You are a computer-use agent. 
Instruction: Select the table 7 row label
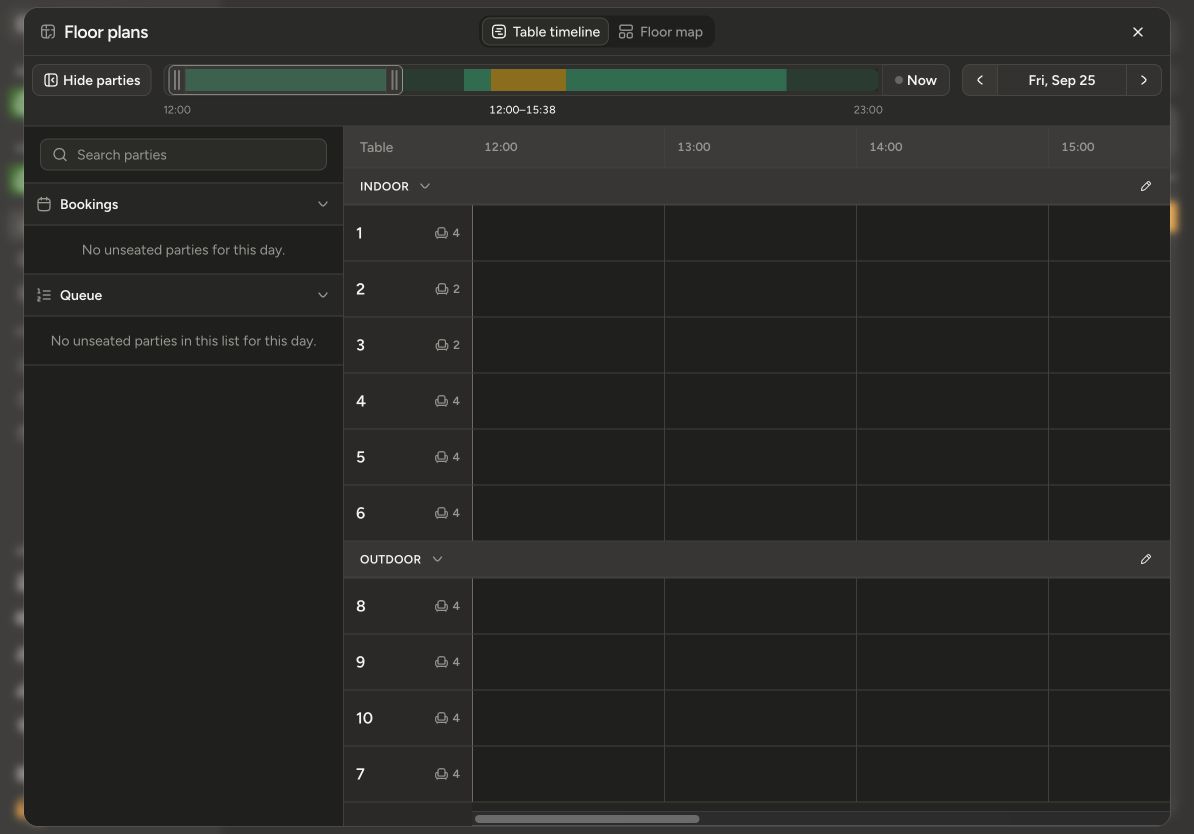(x=360, y=774)
